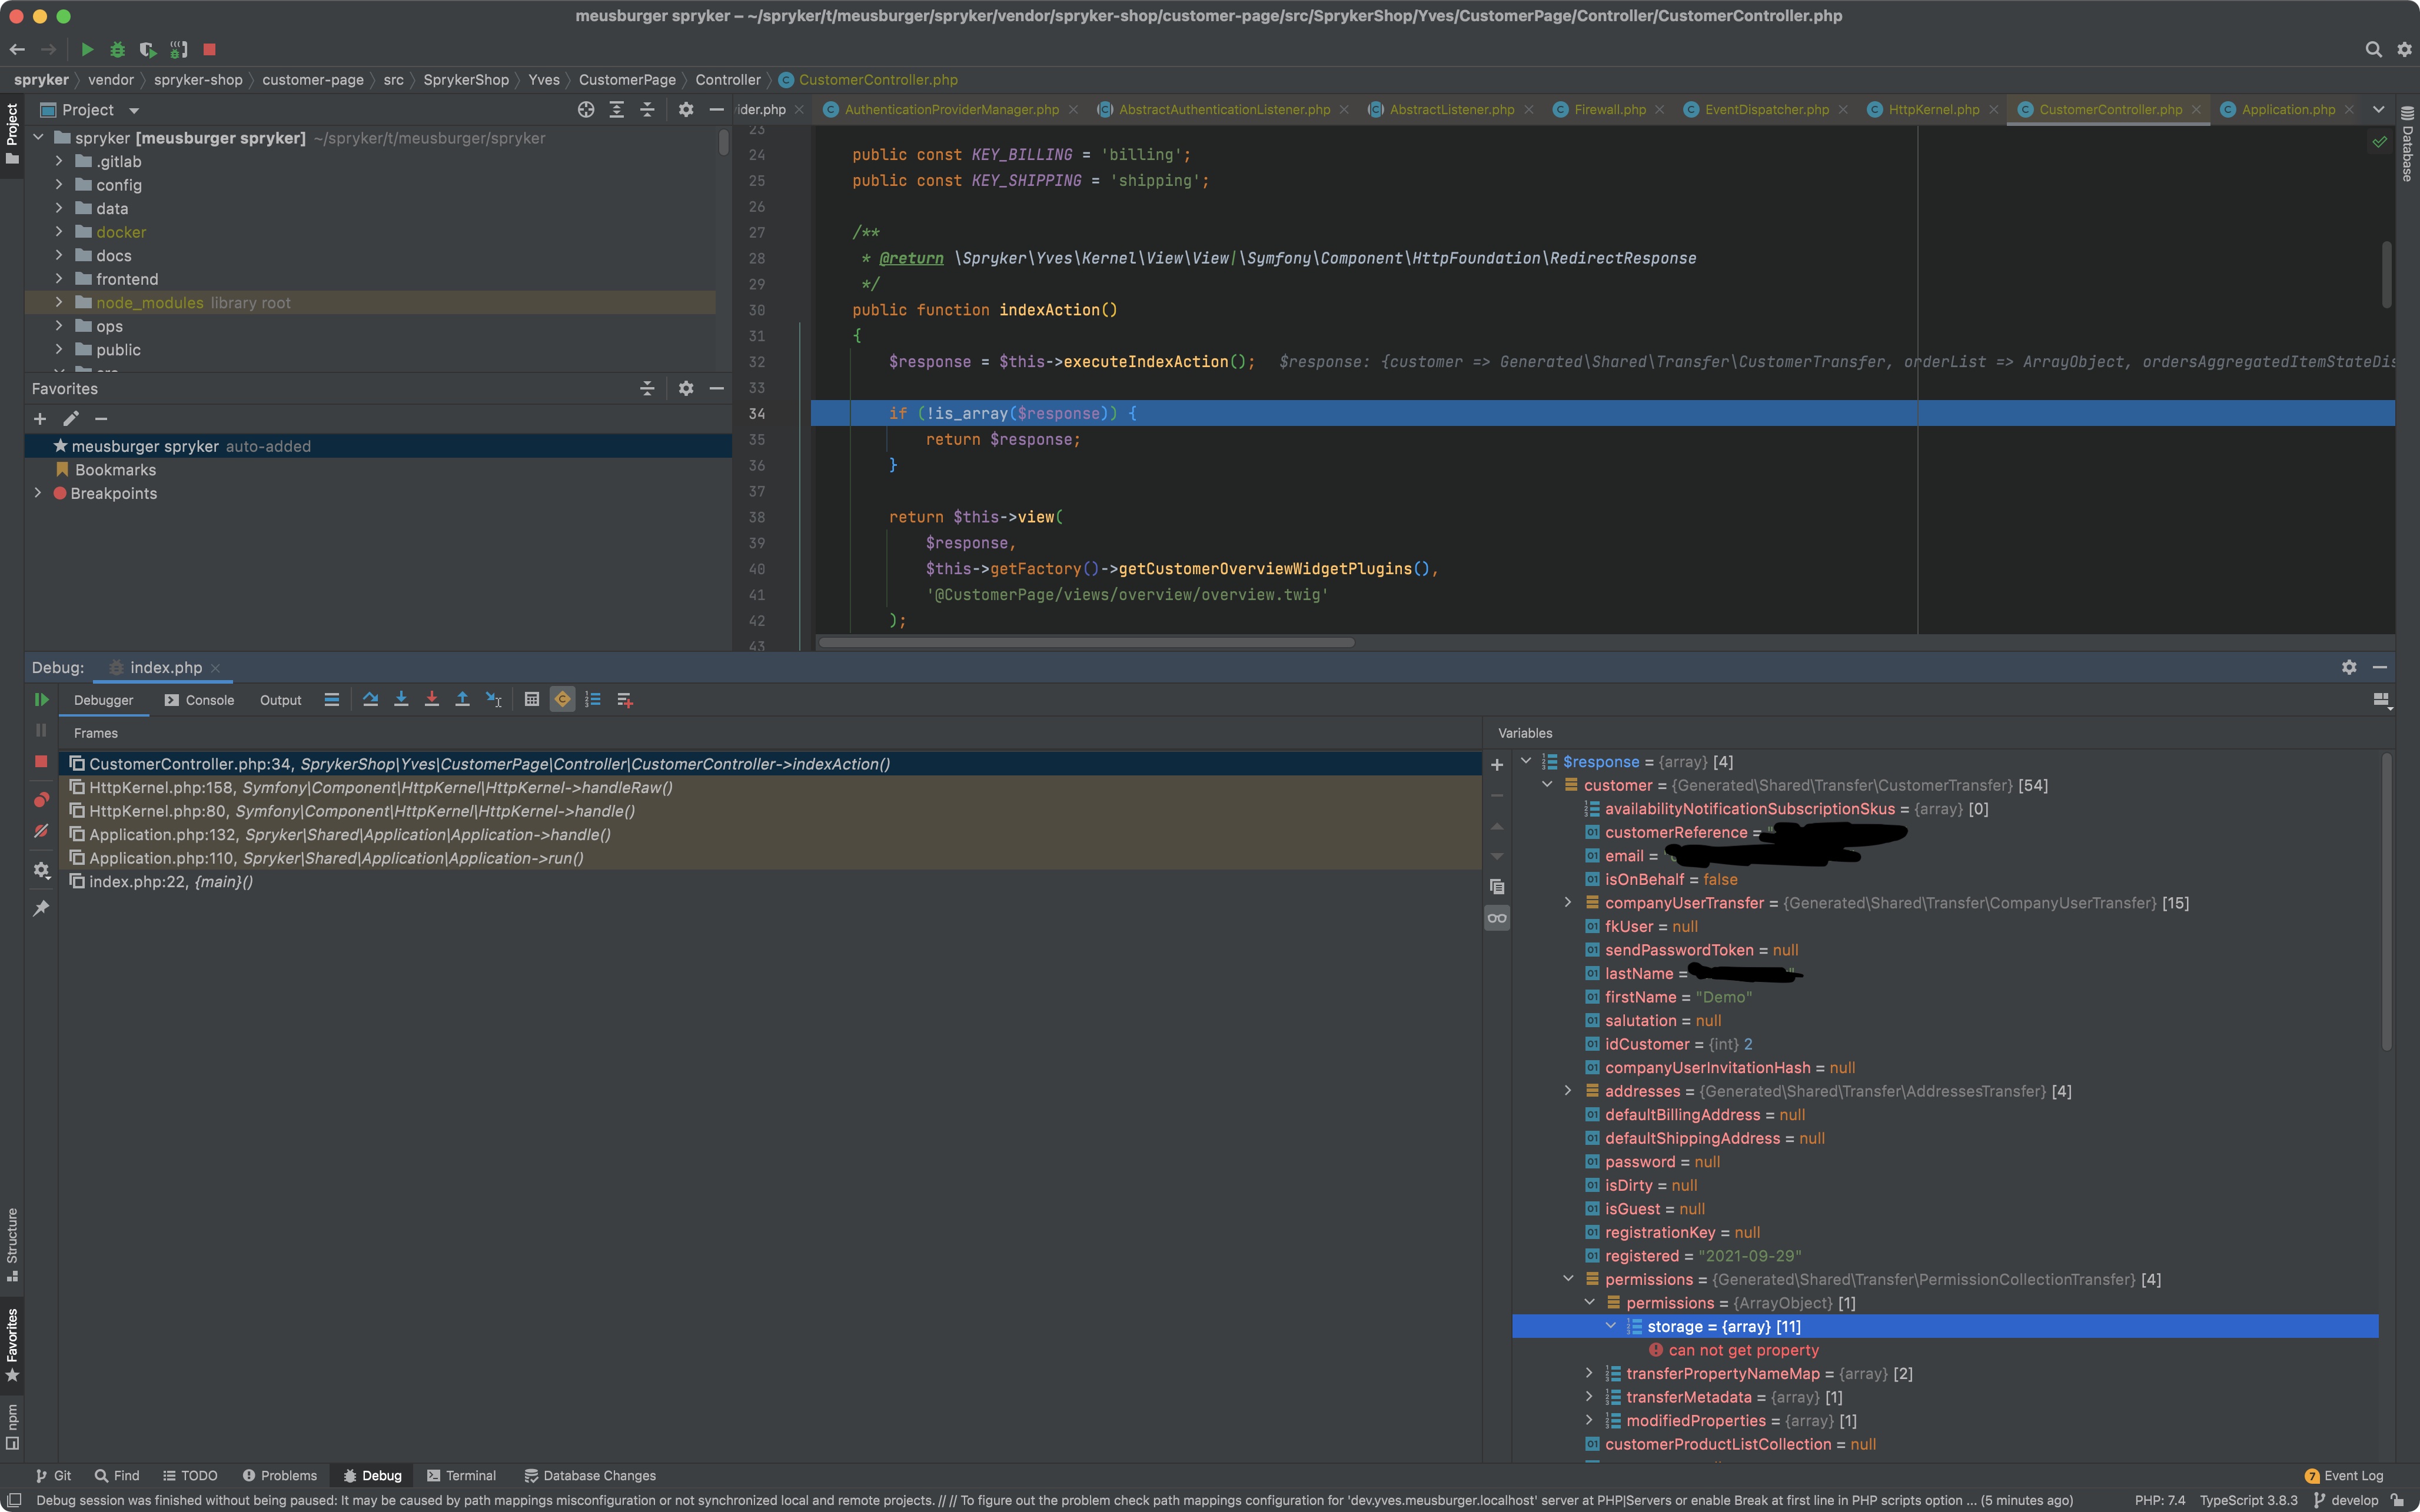The image size is (2420, 1512).
Task: Open the Application.php editor tab
Action: (2287, 110)
